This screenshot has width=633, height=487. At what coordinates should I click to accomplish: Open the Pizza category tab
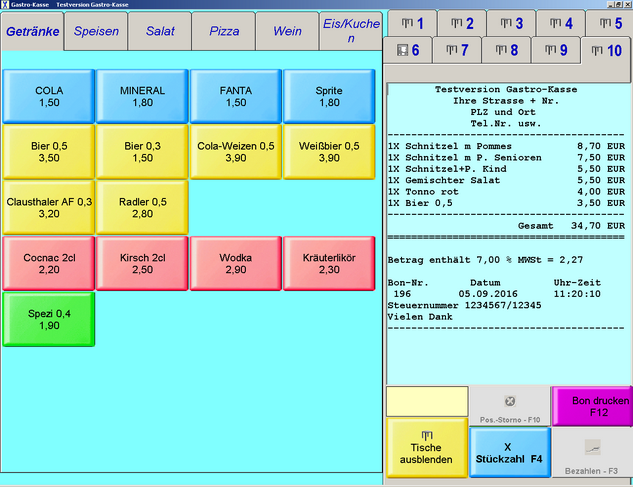pyautogui.click(x=224, y=31)
